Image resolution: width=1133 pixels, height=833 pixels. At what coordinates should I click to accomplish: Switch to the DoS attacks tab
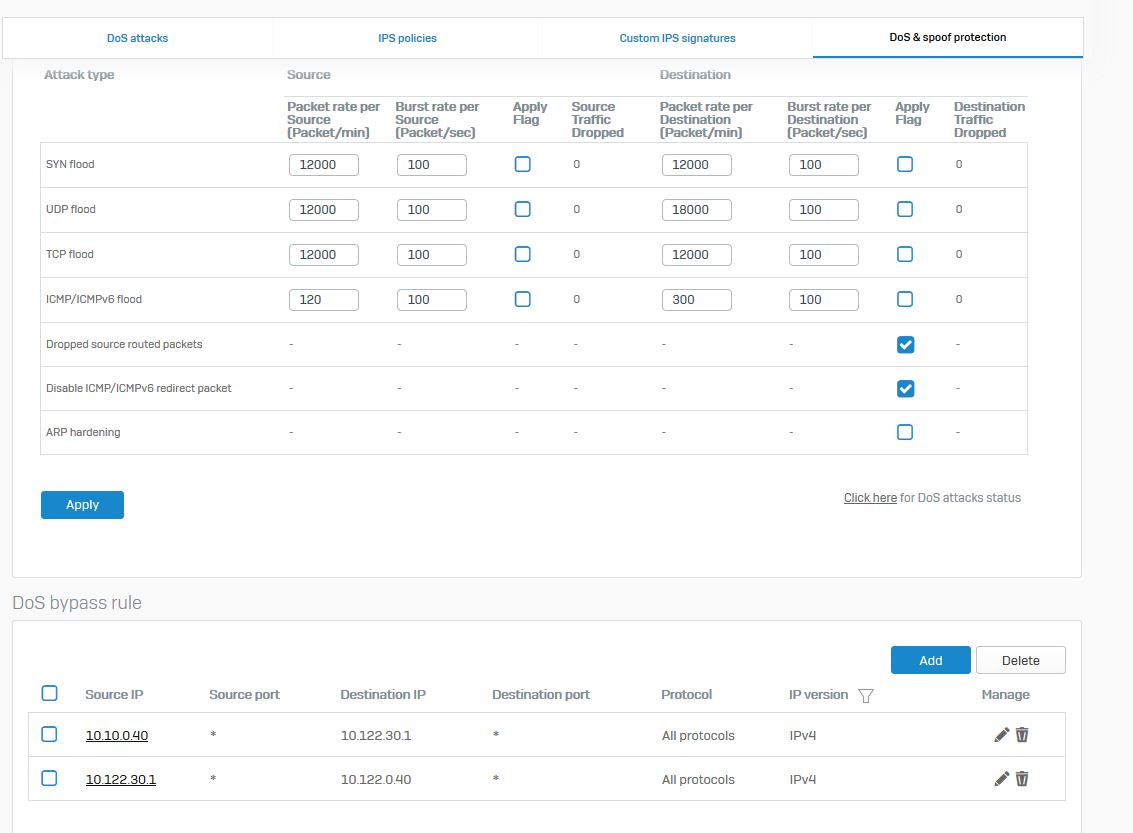137,38
